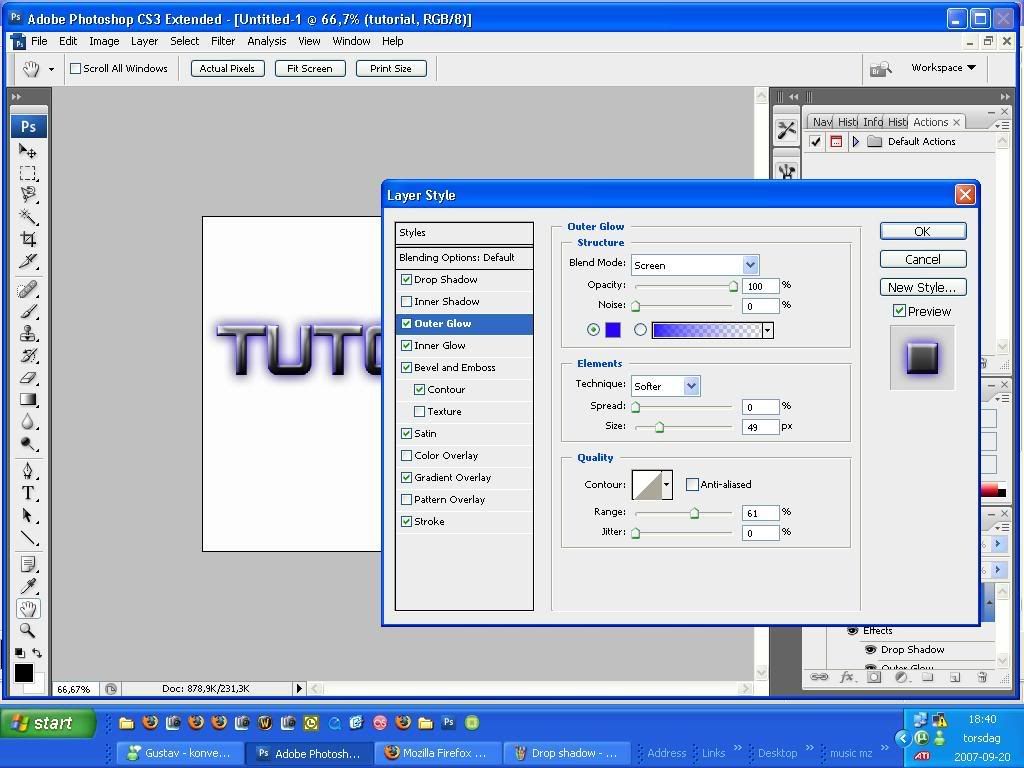Enable the Color Overlay checkbox
This screenshot has width=1024, height=768.
(406, 456)
